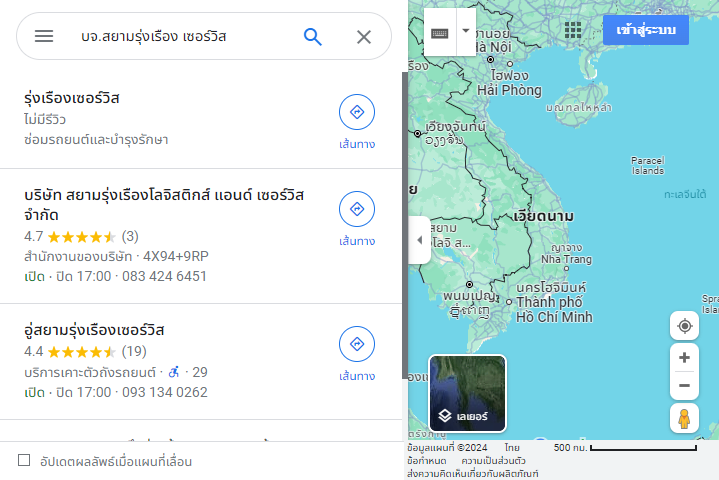Image resolution: width=719 pixels, height=480 pixels.
Task: Expand the input tools dropdown arrow
Action: click(466, 31)
